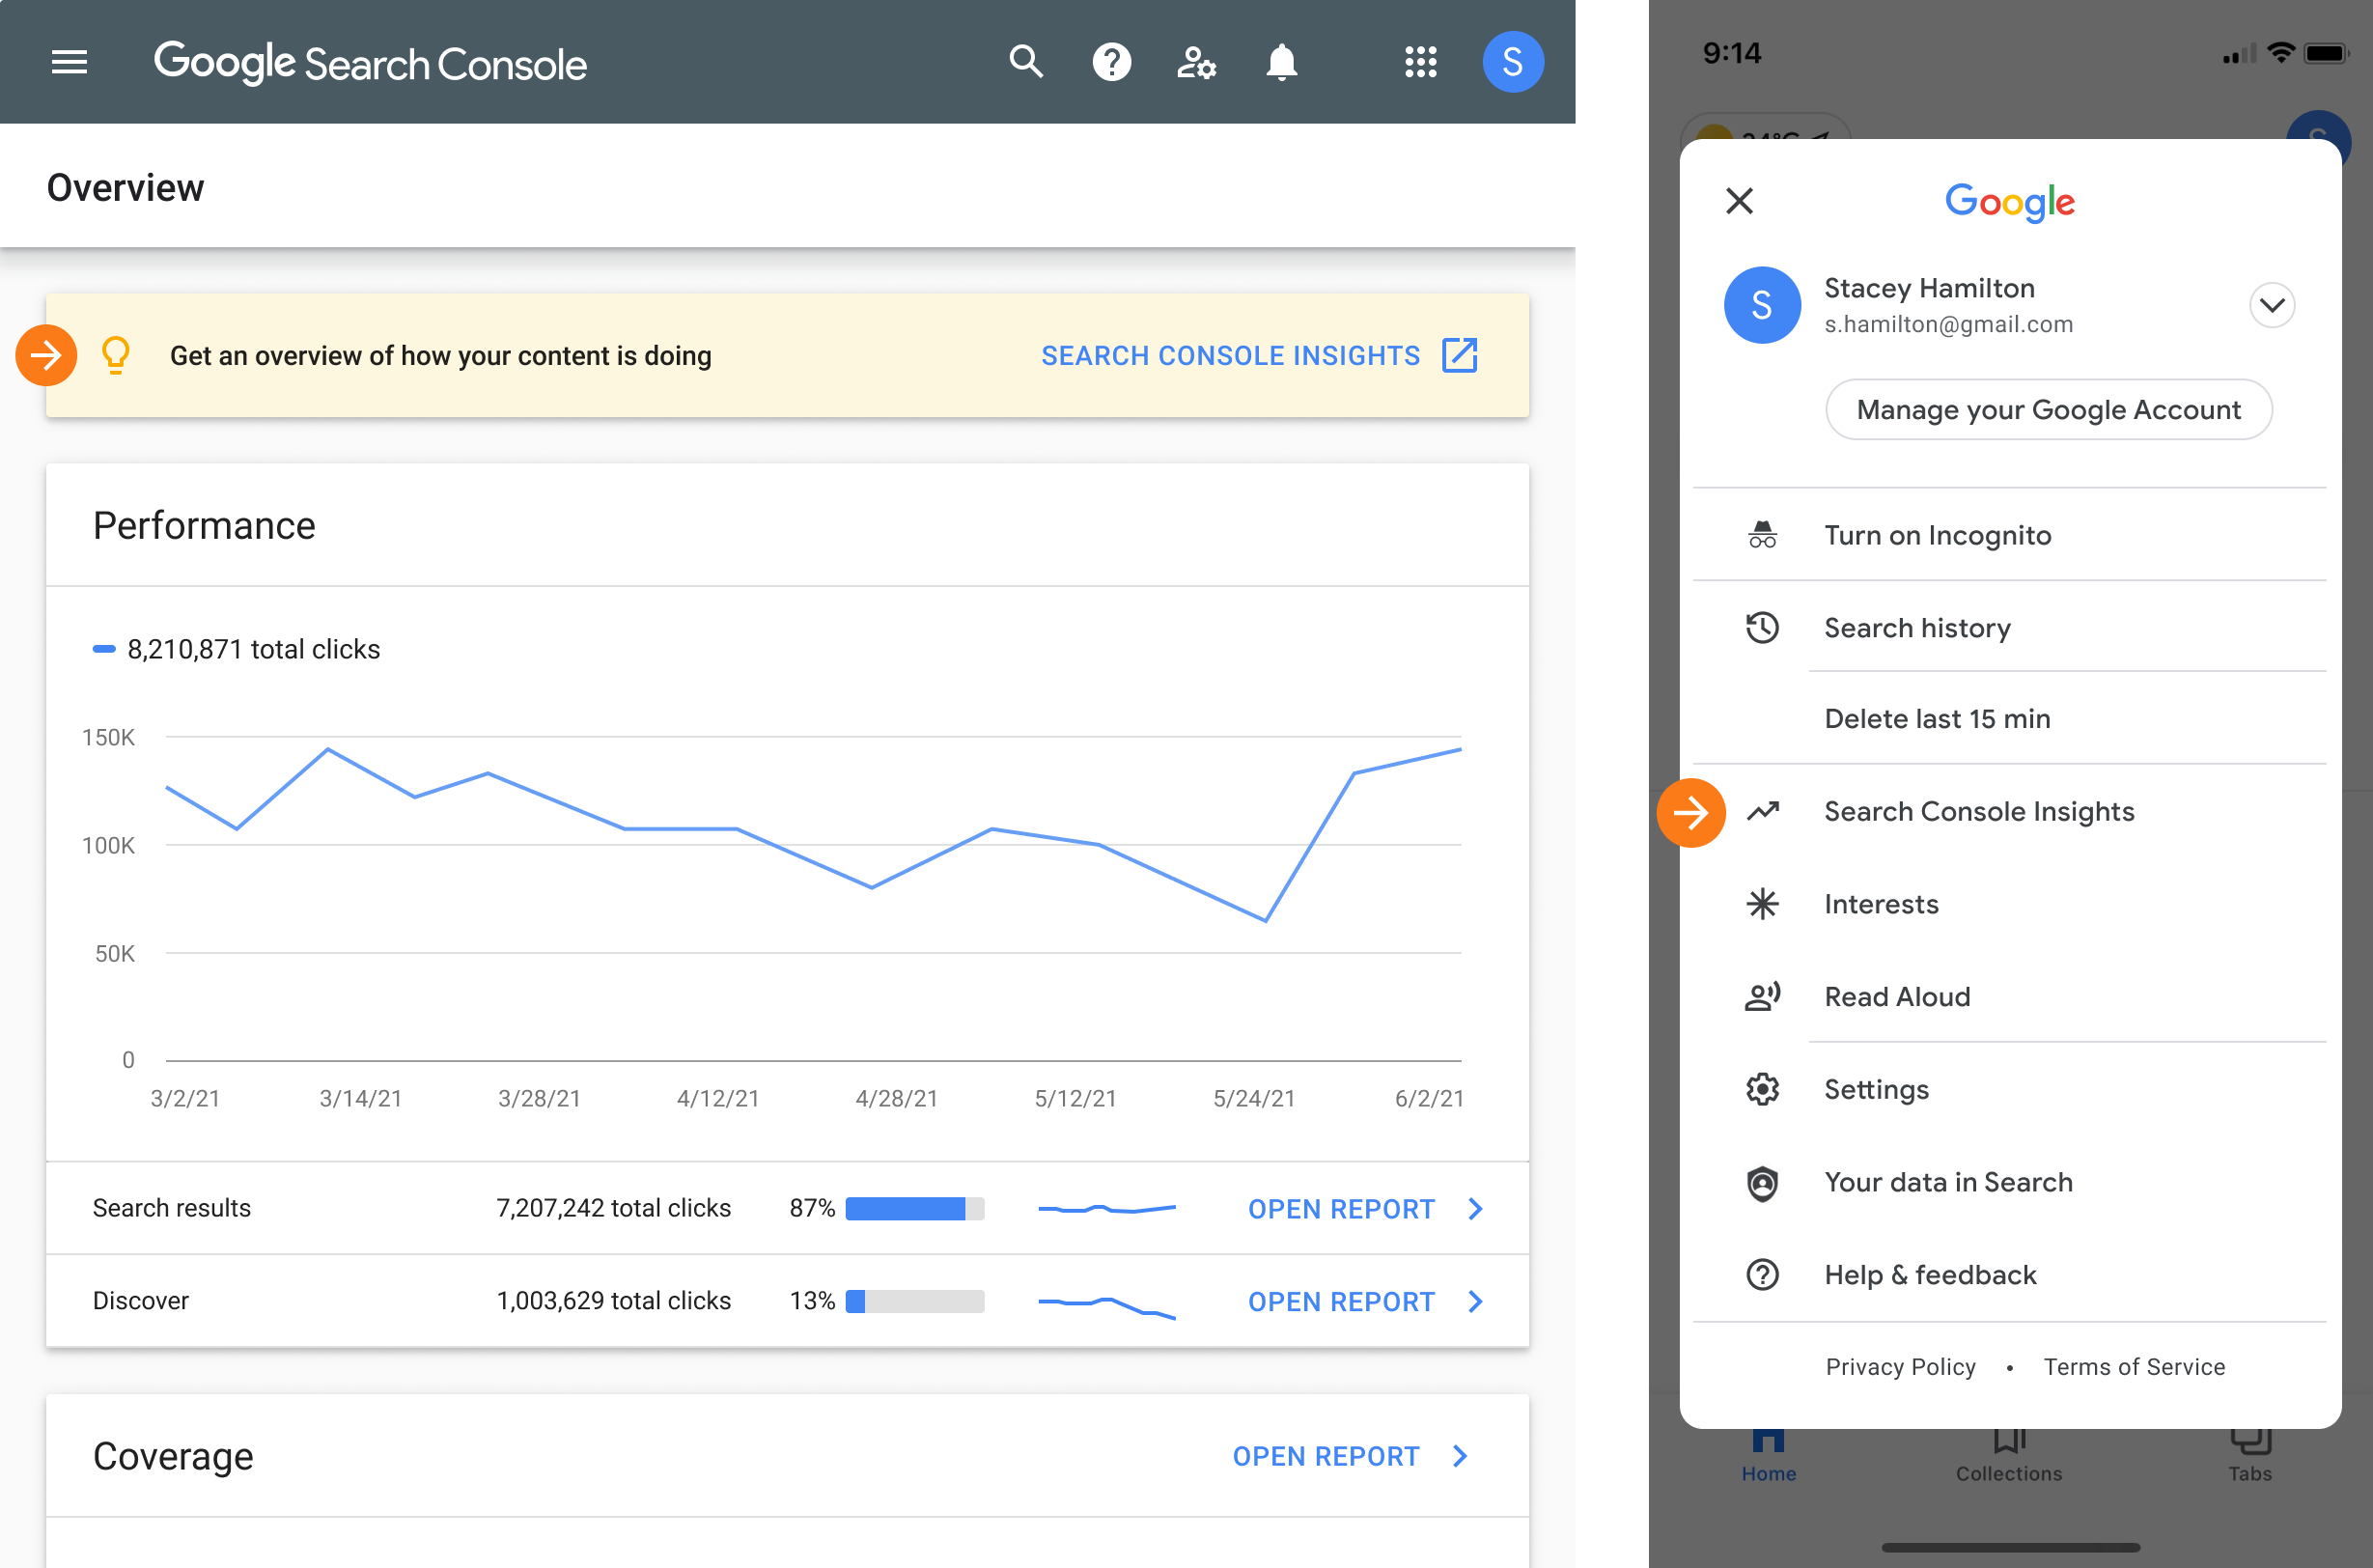Image resolution: width=2373 pixels, height=1568 pixels.
Task: Click the search magnifier icon
Action: pyautogui.click(x=1023, y=61)
